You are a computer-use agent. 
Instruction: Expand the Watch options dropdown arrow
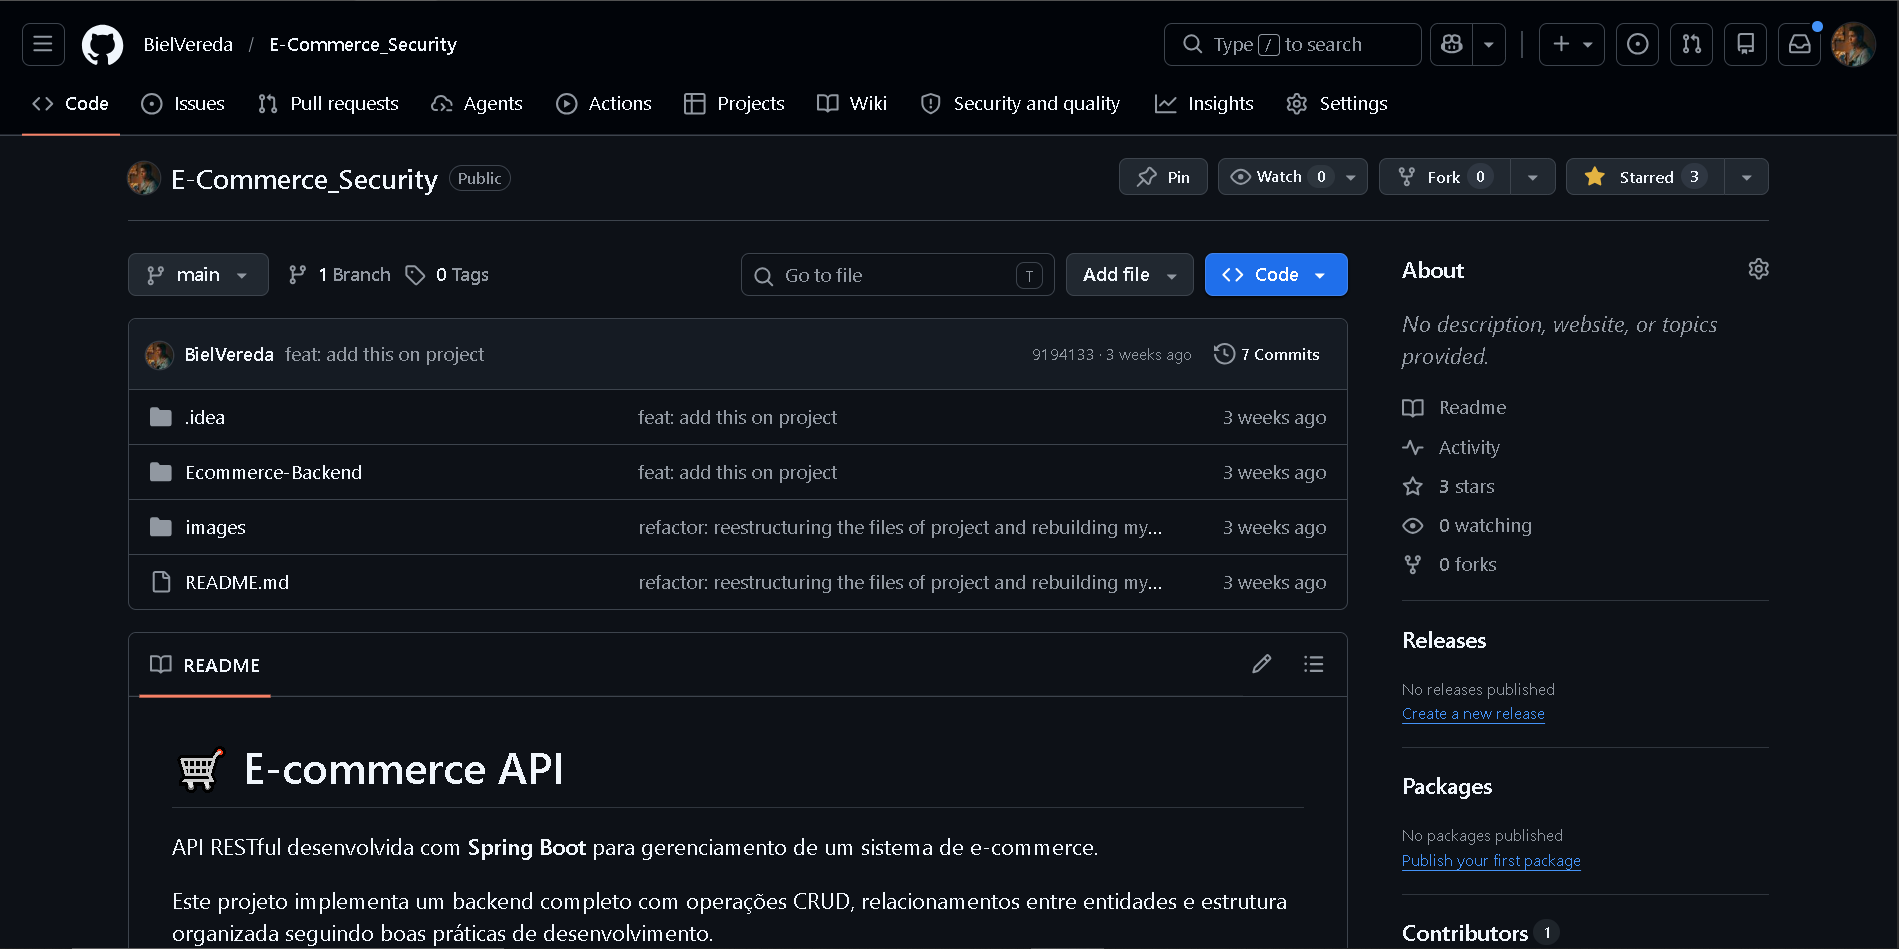pos(1351,177)
